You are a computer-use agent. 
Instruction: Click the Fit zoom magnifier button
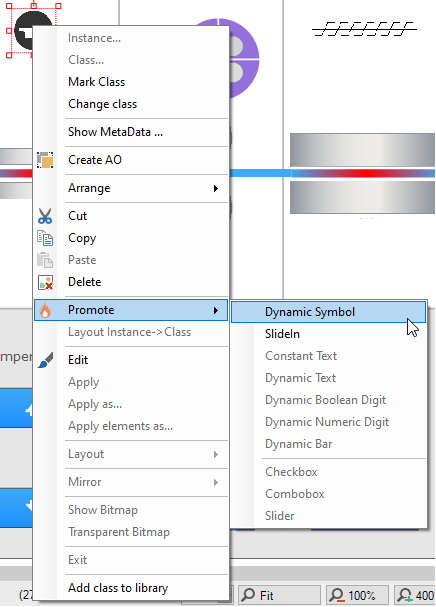point(279,595)
